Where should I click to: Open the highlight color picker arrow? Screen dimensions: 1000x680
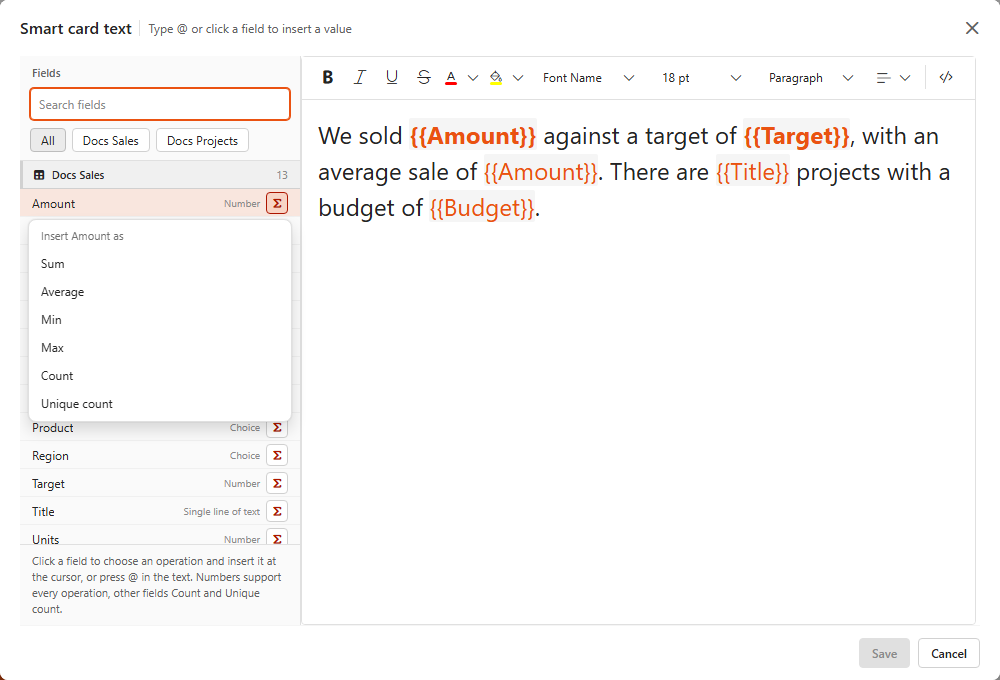(x=518, y=78)
